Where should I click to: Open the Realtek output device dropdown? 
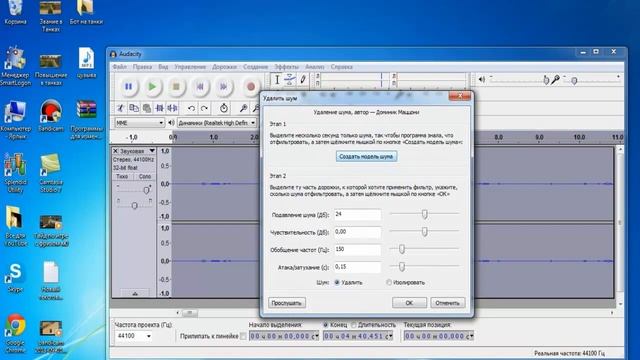217,123
